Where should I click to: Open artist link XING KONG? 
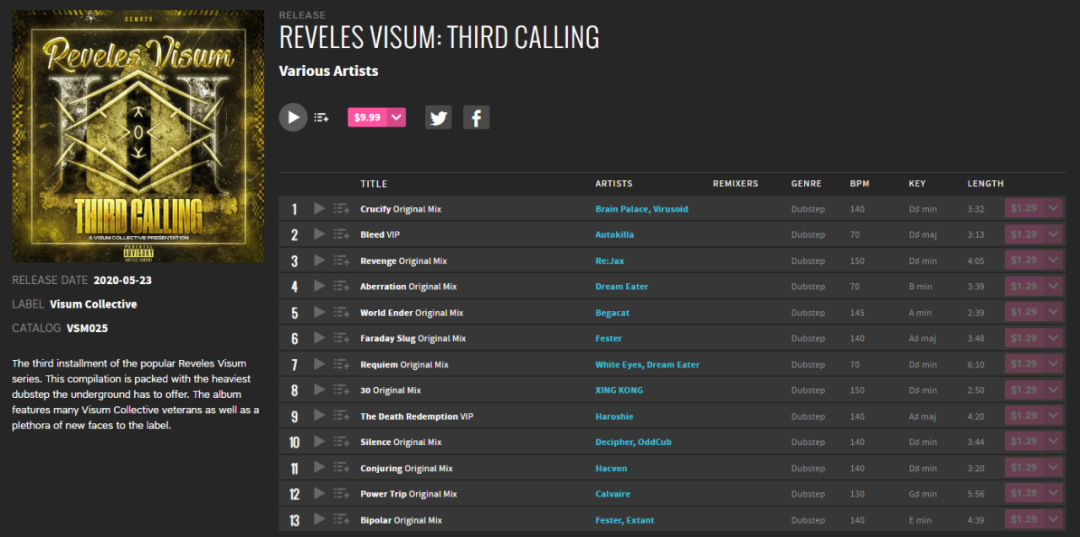pos(619,390)
